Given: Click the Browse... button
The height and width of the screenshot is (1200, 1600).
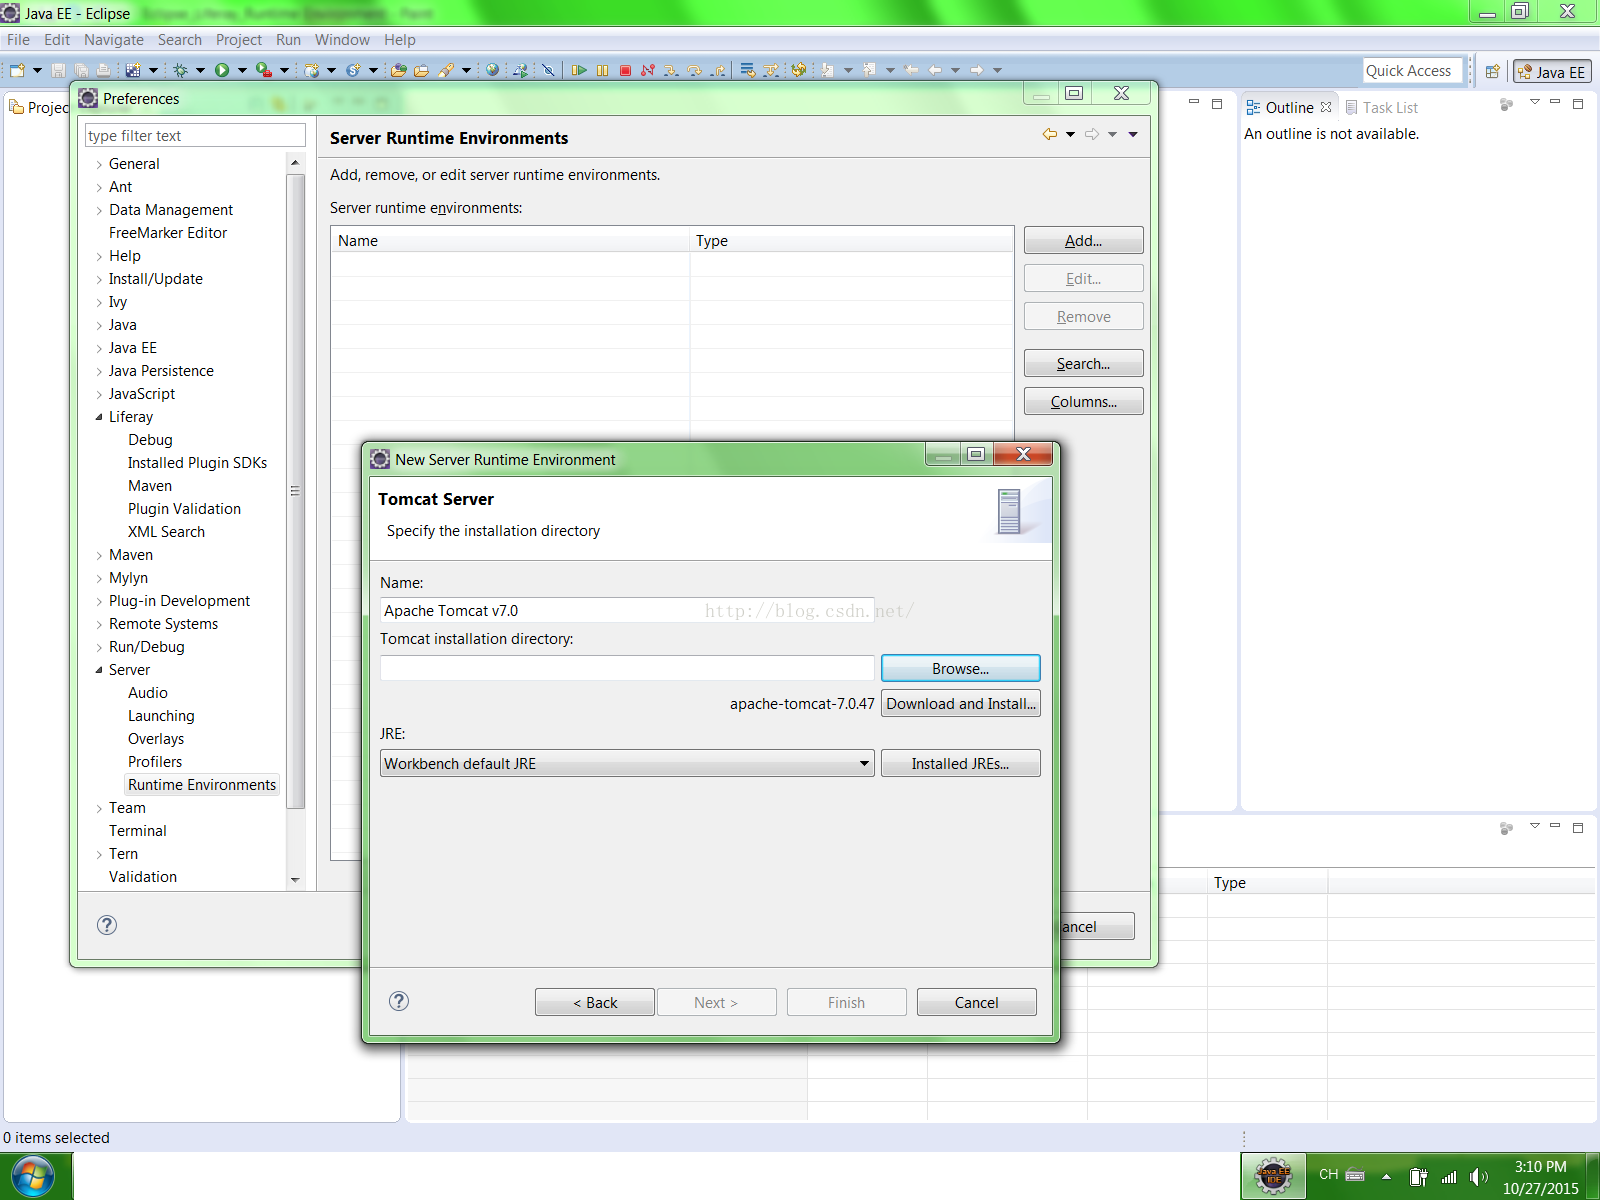Looking at the screenshot, I should point(960,668).
